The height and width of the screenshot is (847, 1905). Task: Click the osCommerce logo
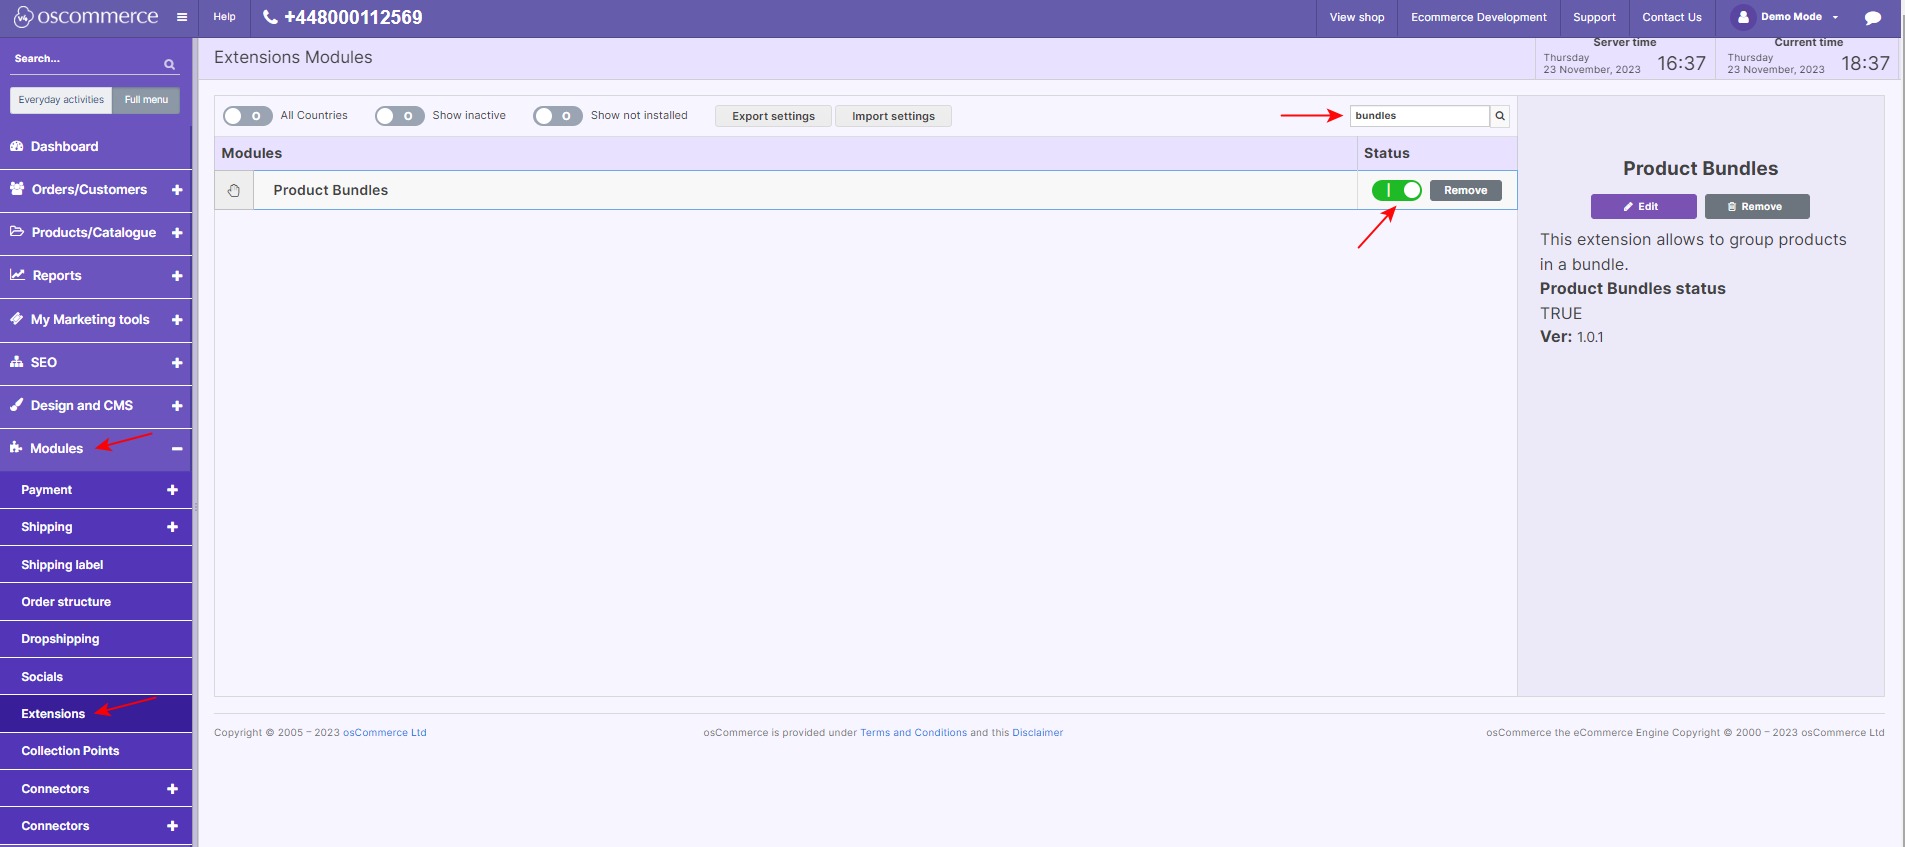pos(86,17)
